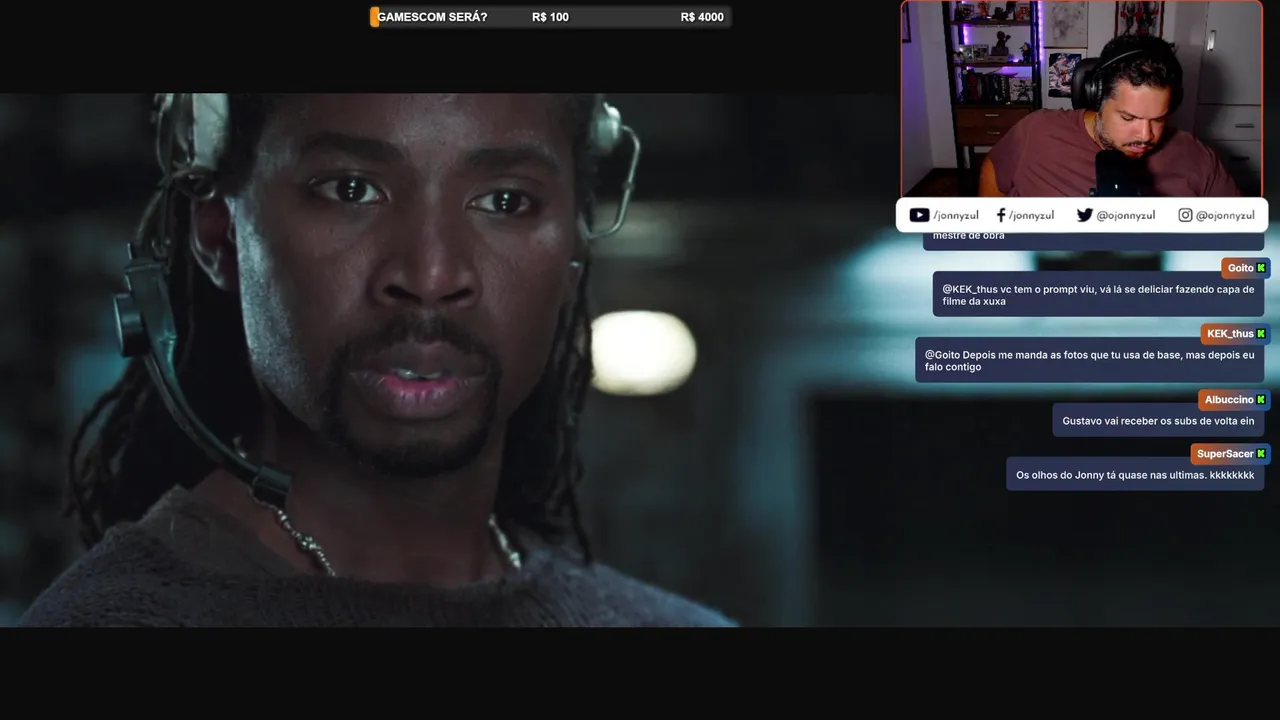Click 'GAMESCOM SERÁ?' goal title
The height and width of the screenshot is (720, 1280).
pyautogui.click(x=432, y=17)
